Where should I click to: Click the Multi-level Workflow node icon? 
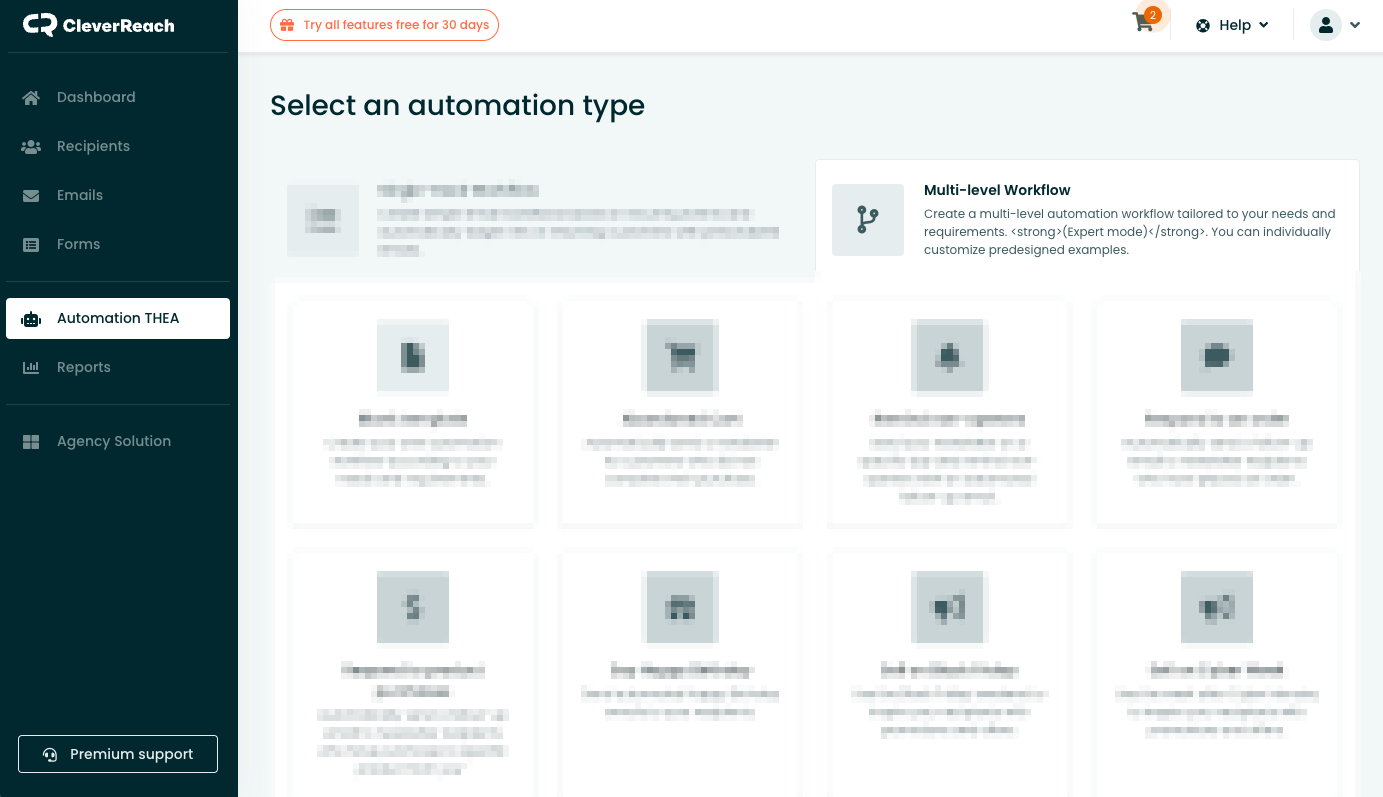[868, 219]
